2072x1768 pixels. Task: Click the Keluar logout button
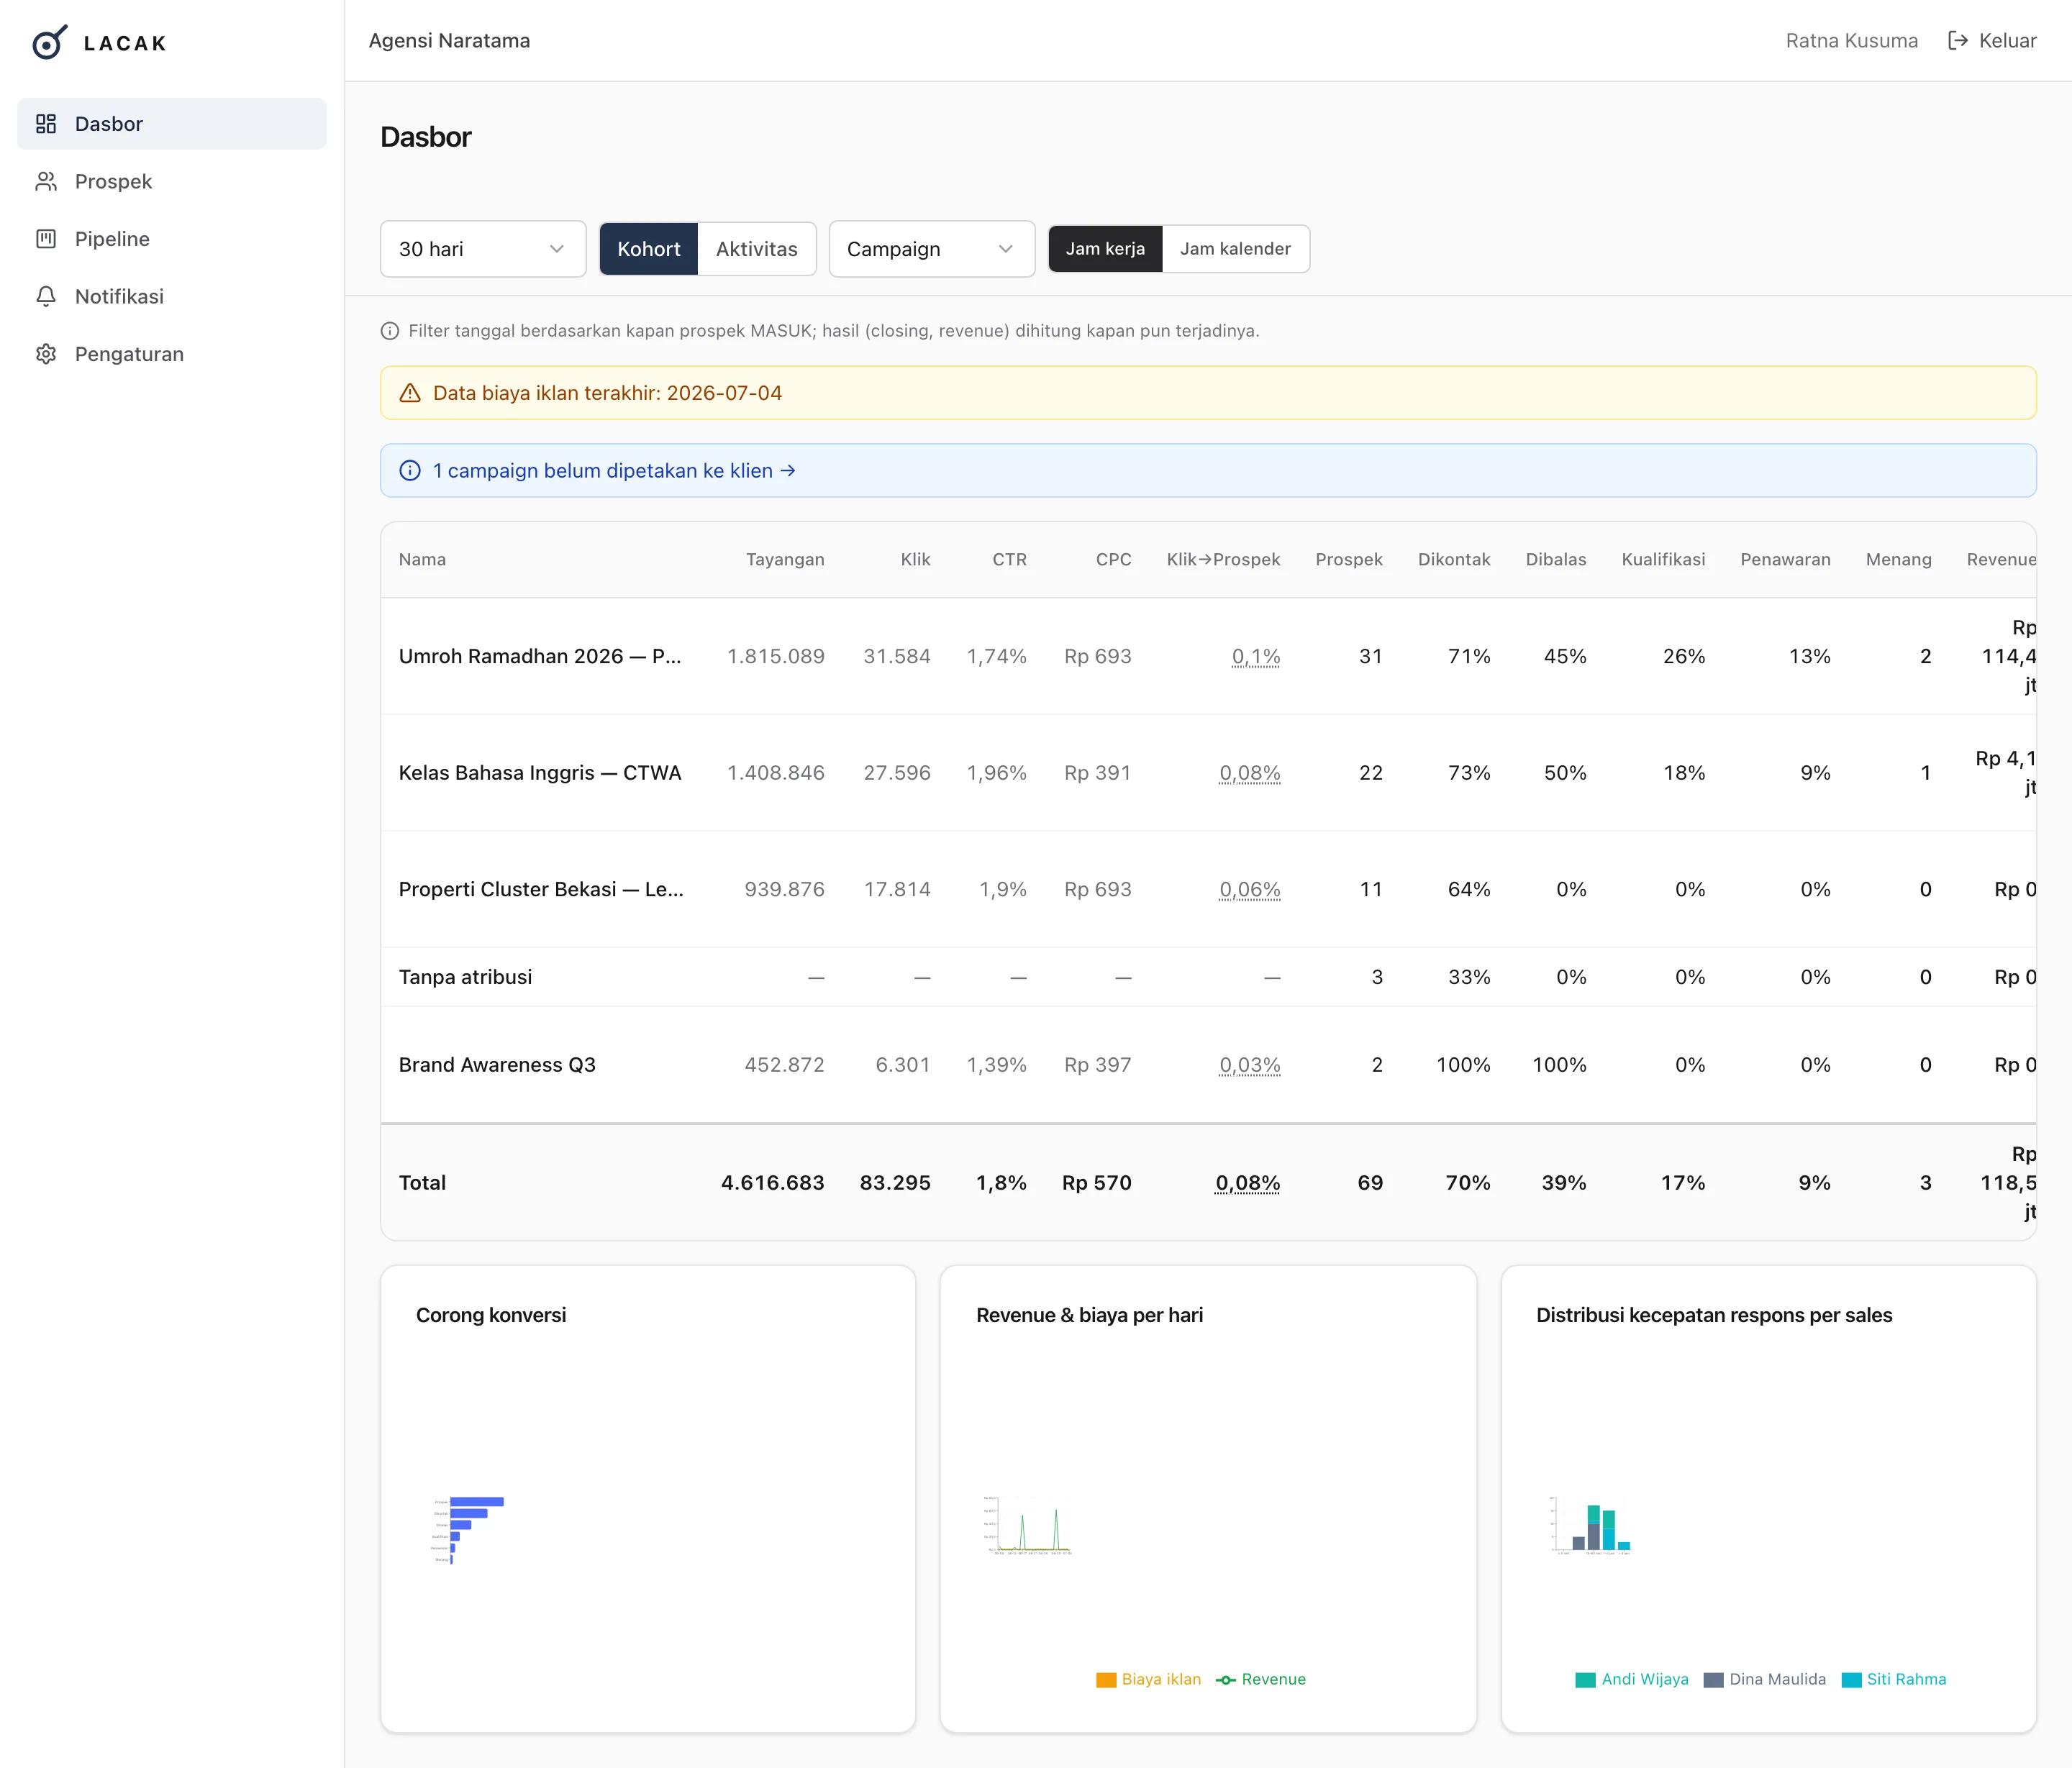1992,41
